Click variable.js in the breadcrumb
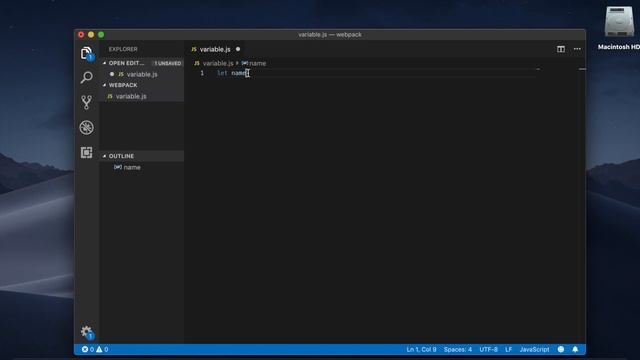 click(x=218, y=63)
